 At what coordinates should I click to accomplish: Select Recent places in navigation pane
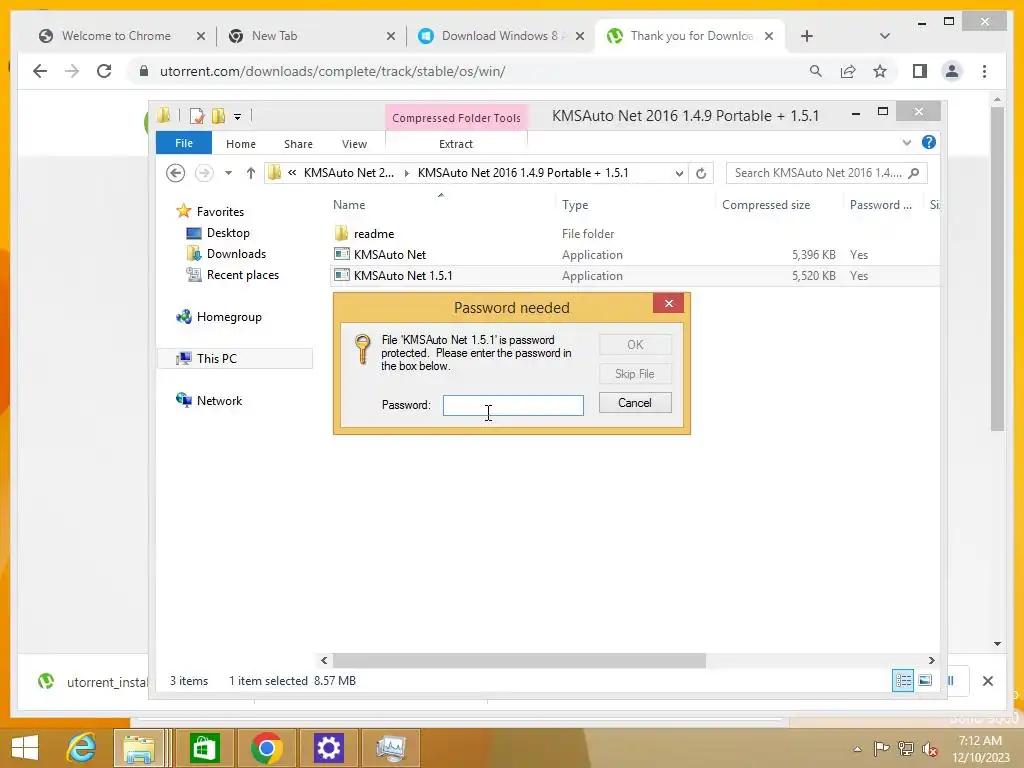click(x=242, y=275)
